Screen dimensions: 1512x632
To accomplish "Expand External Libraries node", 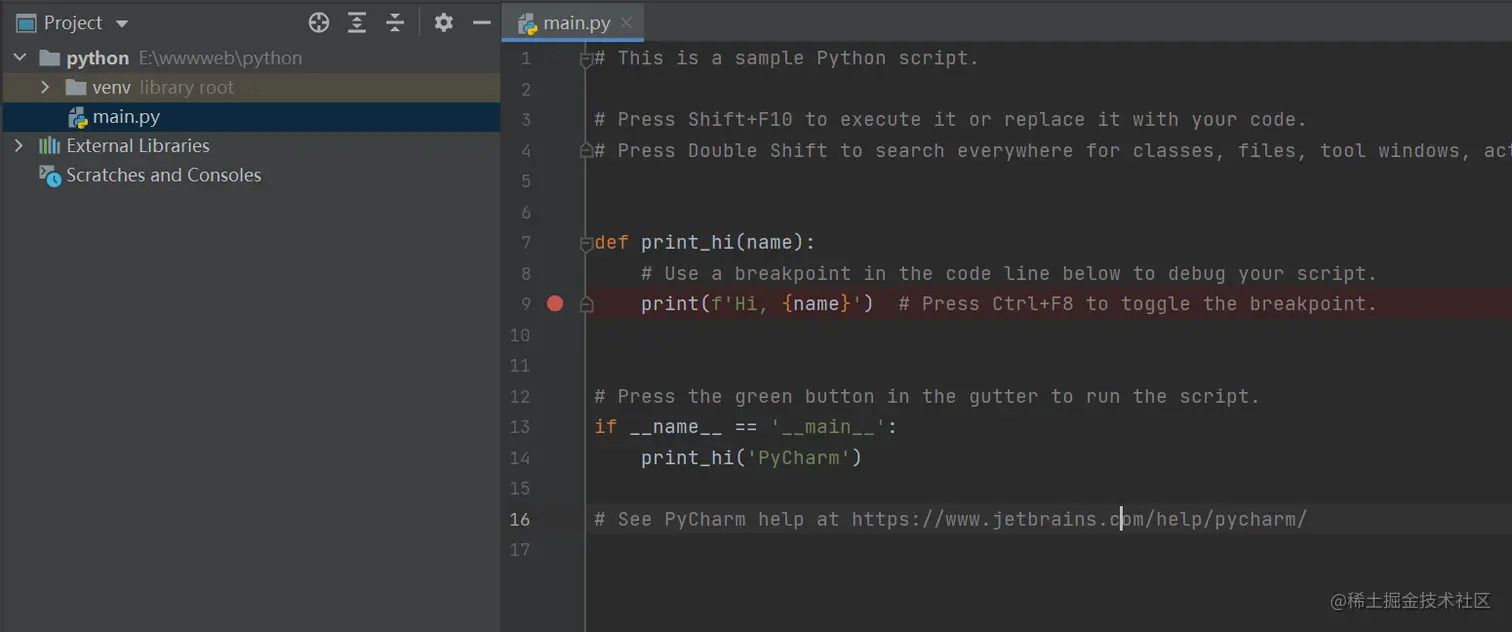I will click(x=19, y=146).
